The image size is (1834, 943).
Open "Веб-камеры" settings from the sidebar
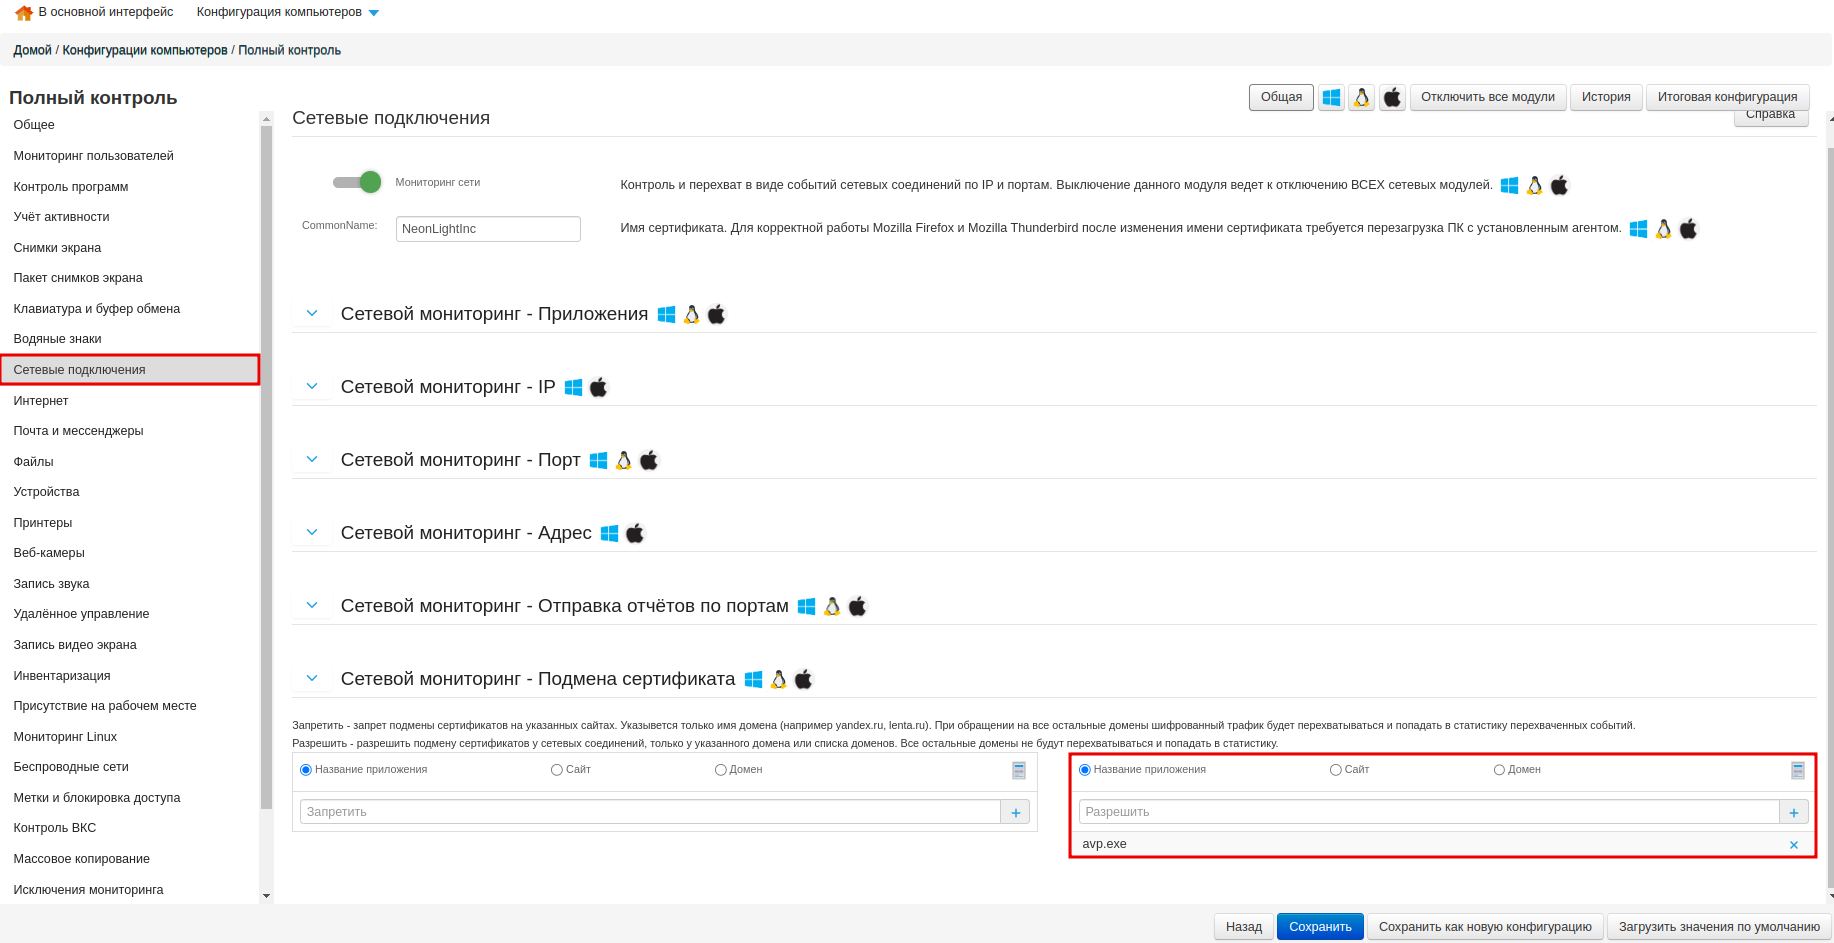[49, 552]
